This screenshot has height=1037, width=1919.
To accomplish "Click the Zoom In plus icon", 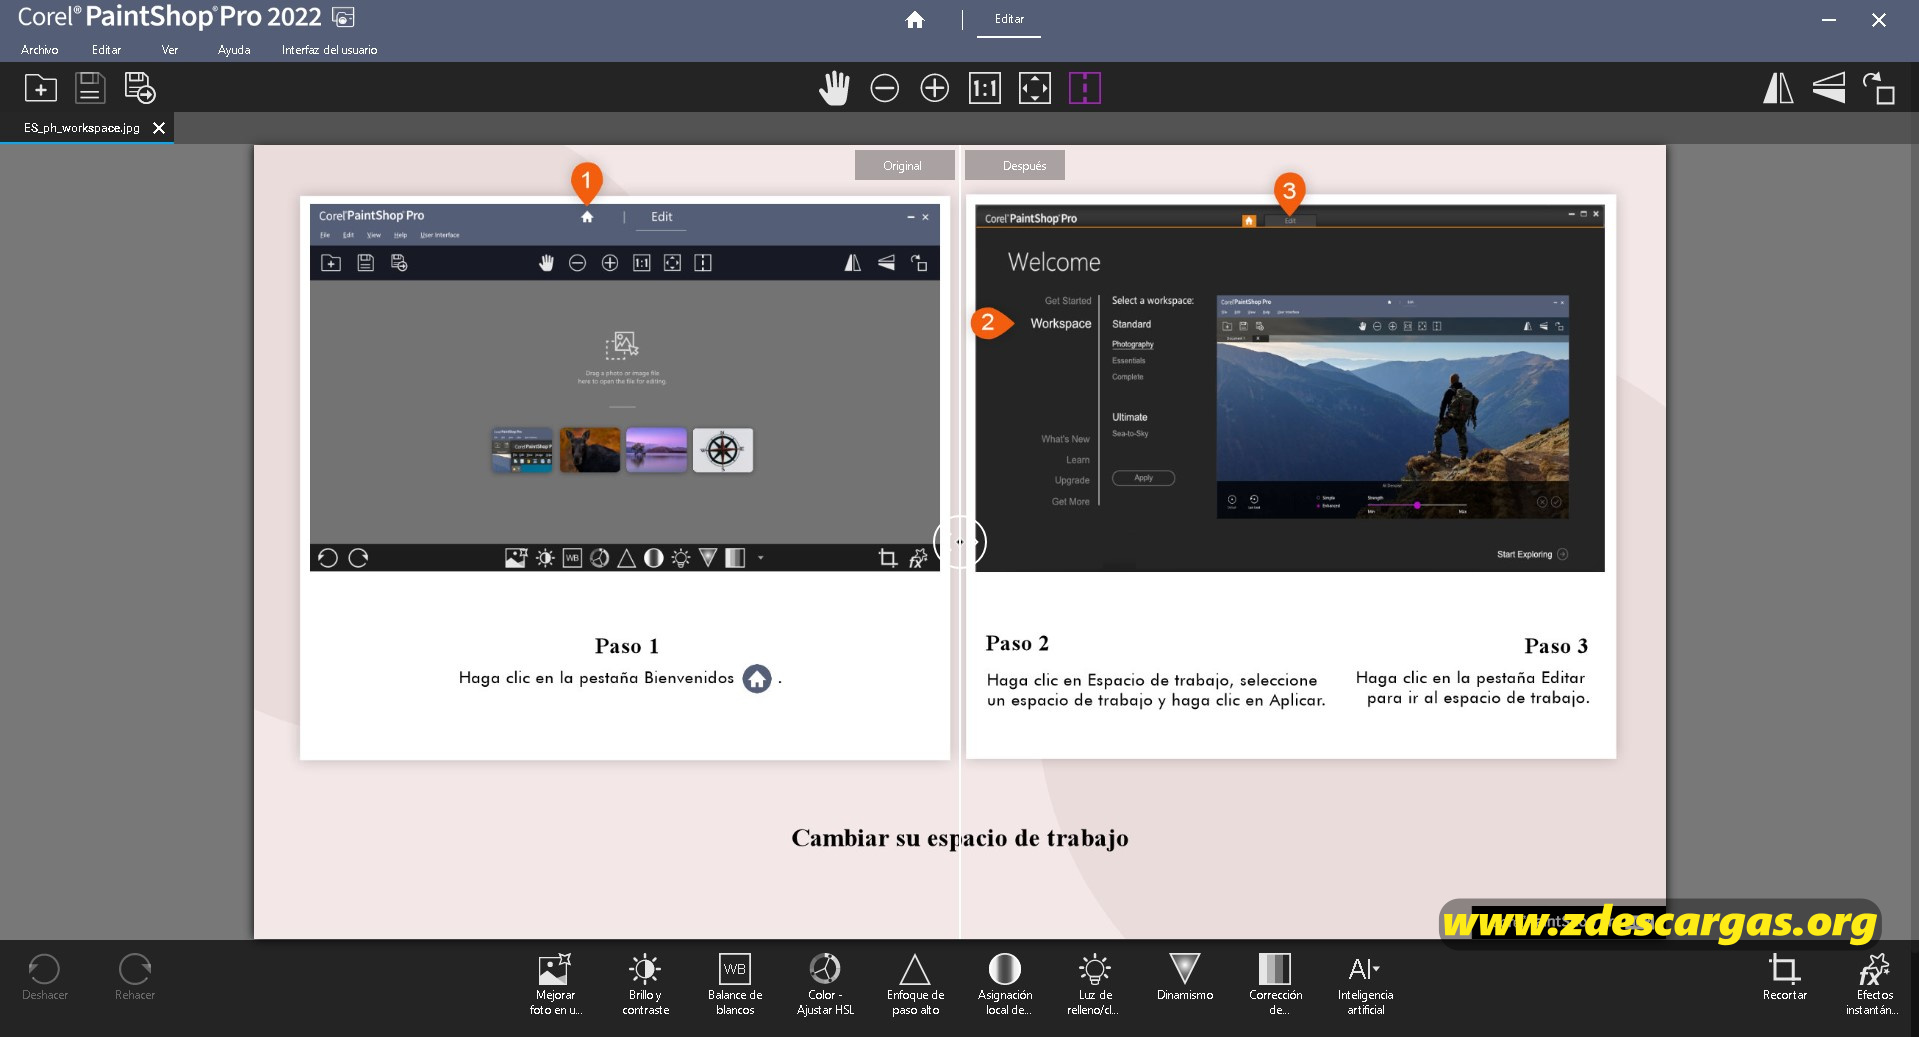I will coord(934,88).
